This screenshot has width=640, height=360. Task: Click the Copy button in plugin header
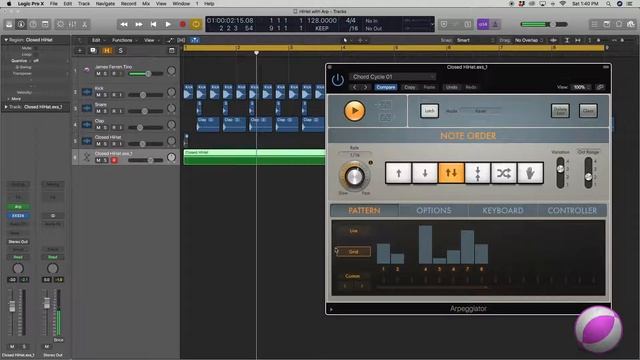coord(409,87)
